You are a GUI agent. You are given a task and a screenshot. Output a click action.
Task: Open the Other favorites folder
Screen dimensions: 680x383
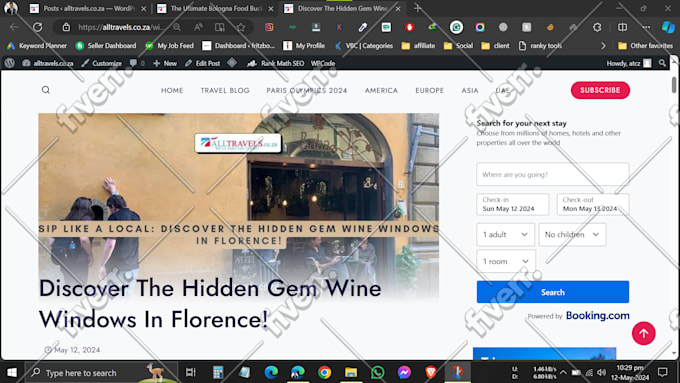[x=645, y=46]
